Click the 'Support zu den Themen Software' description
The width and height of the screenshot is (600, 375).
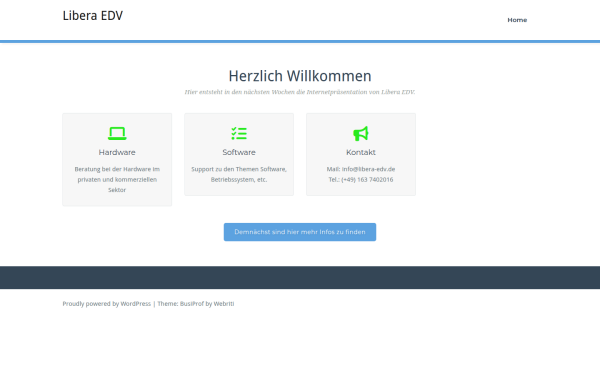click(x=239, y=174)
